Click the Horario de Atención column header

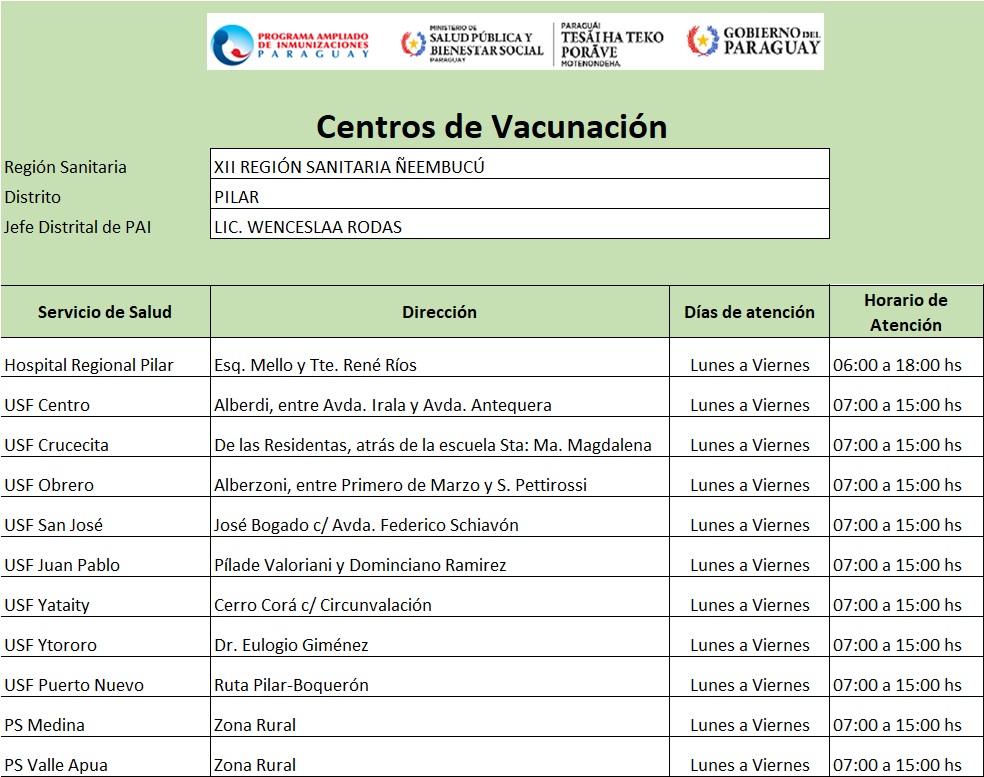[905, 312]
